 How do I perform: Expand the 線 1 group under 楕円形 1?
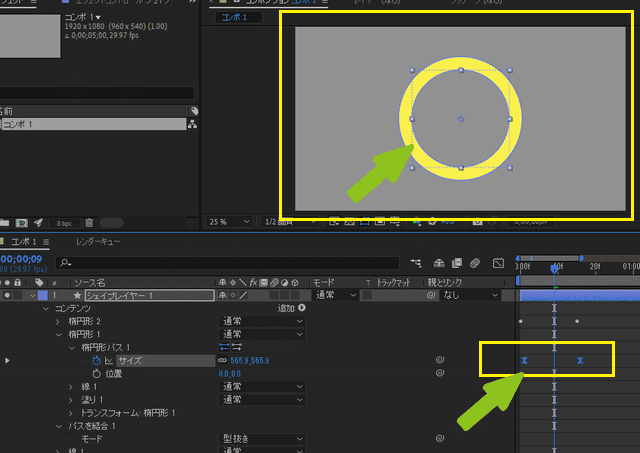point(71,387)
